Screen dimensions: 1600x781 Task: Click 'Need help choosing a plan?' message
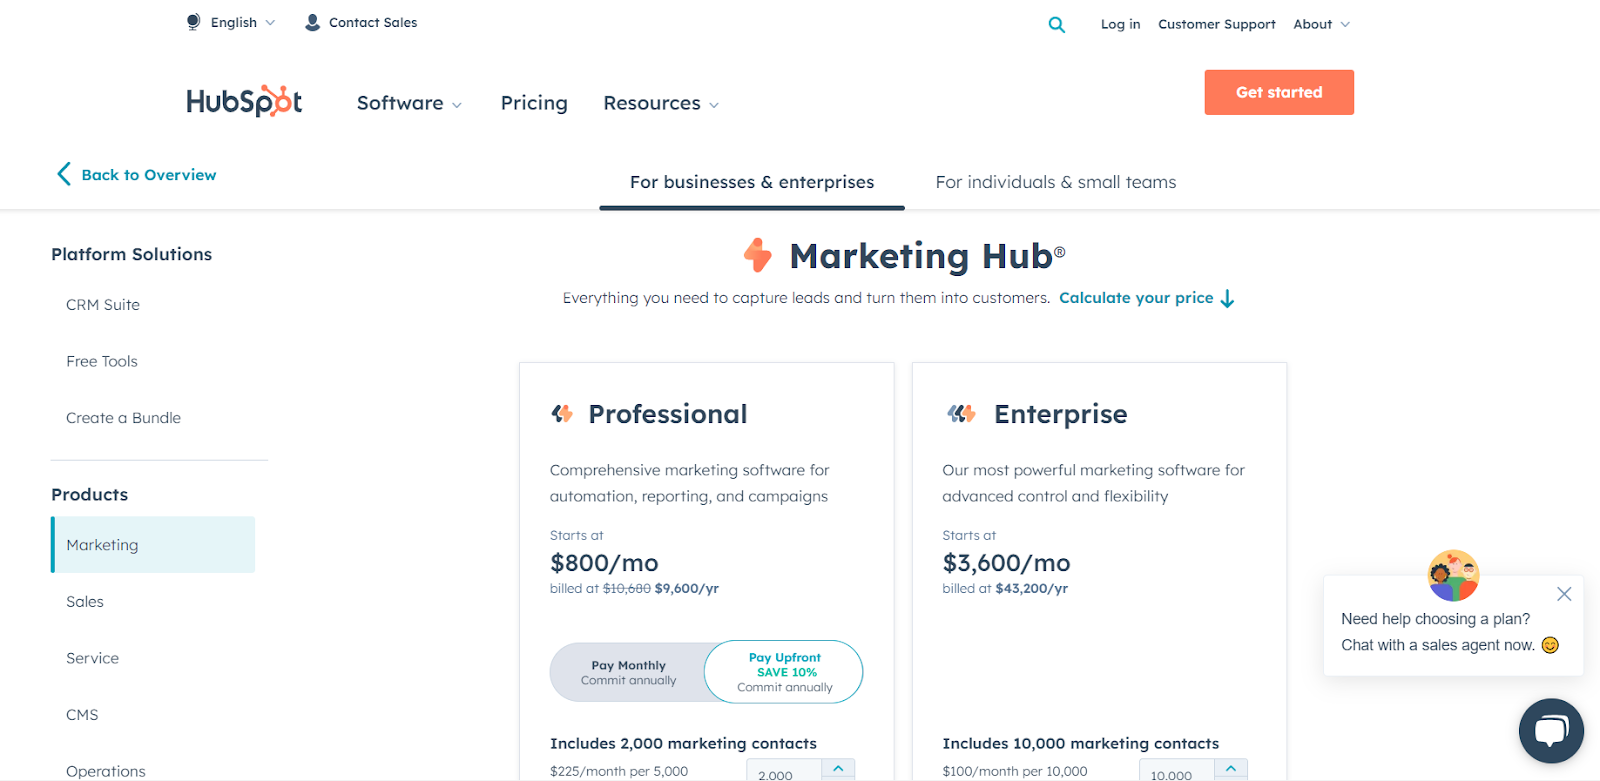coord(1435,619)
